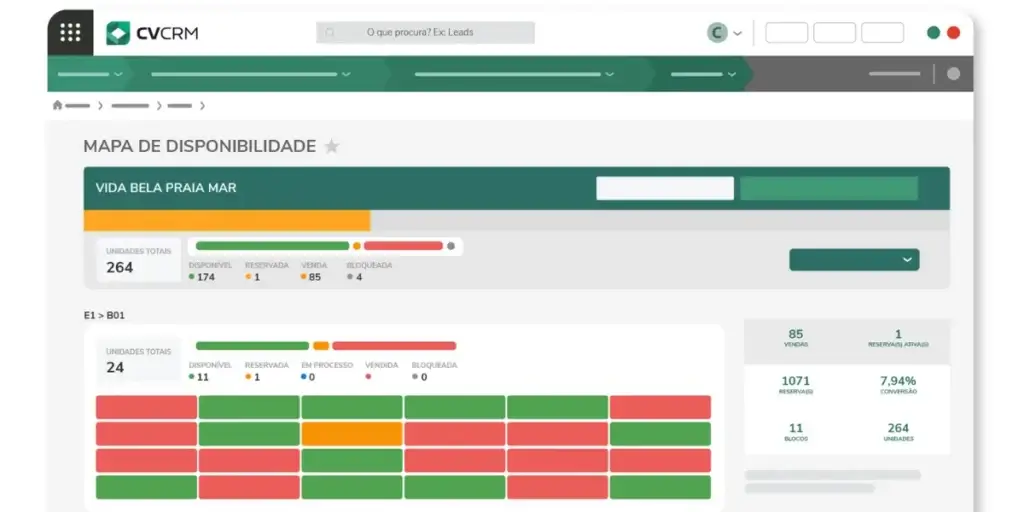Image resolution: width=1024 pixels, height=512 pixels.
Task: Click the 1071 Reservas statistic
Action: click(796, 385)
